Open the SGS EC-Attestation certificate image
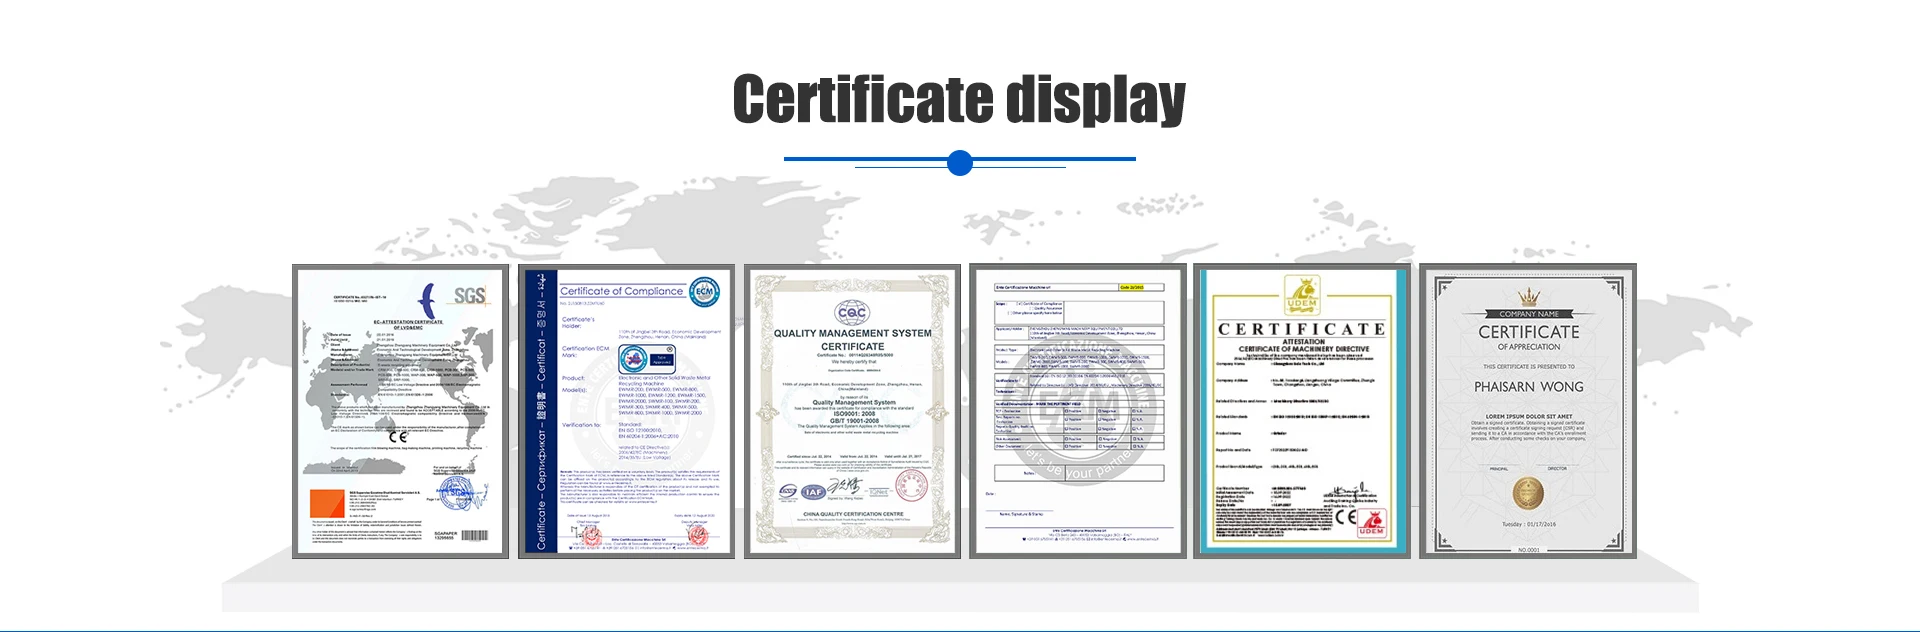 pyautogui.click(x=400, y=411)
